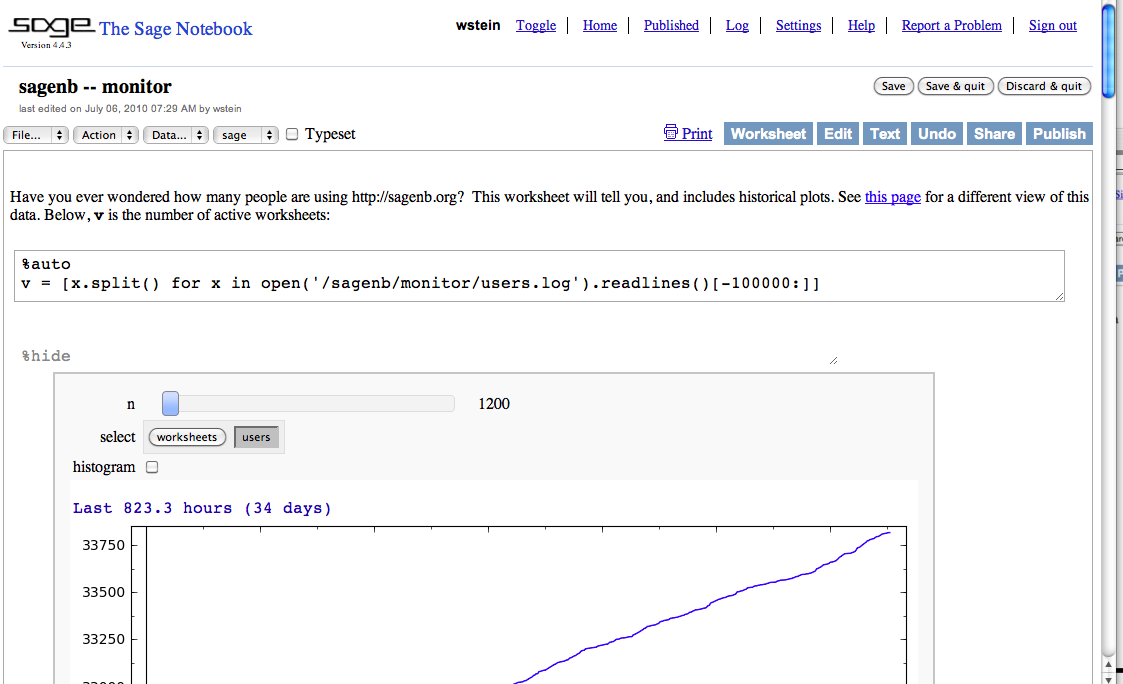
Task: Click the Sign out link
Action: click(x=1053, y=25)
